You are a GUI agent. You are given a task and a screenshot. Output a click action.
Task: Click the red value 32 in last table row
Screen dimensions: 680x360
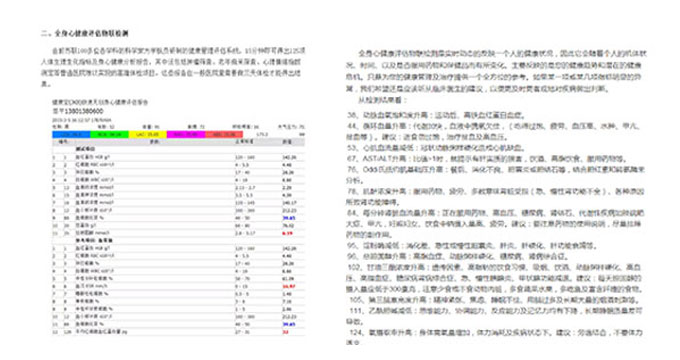(285, 332)
